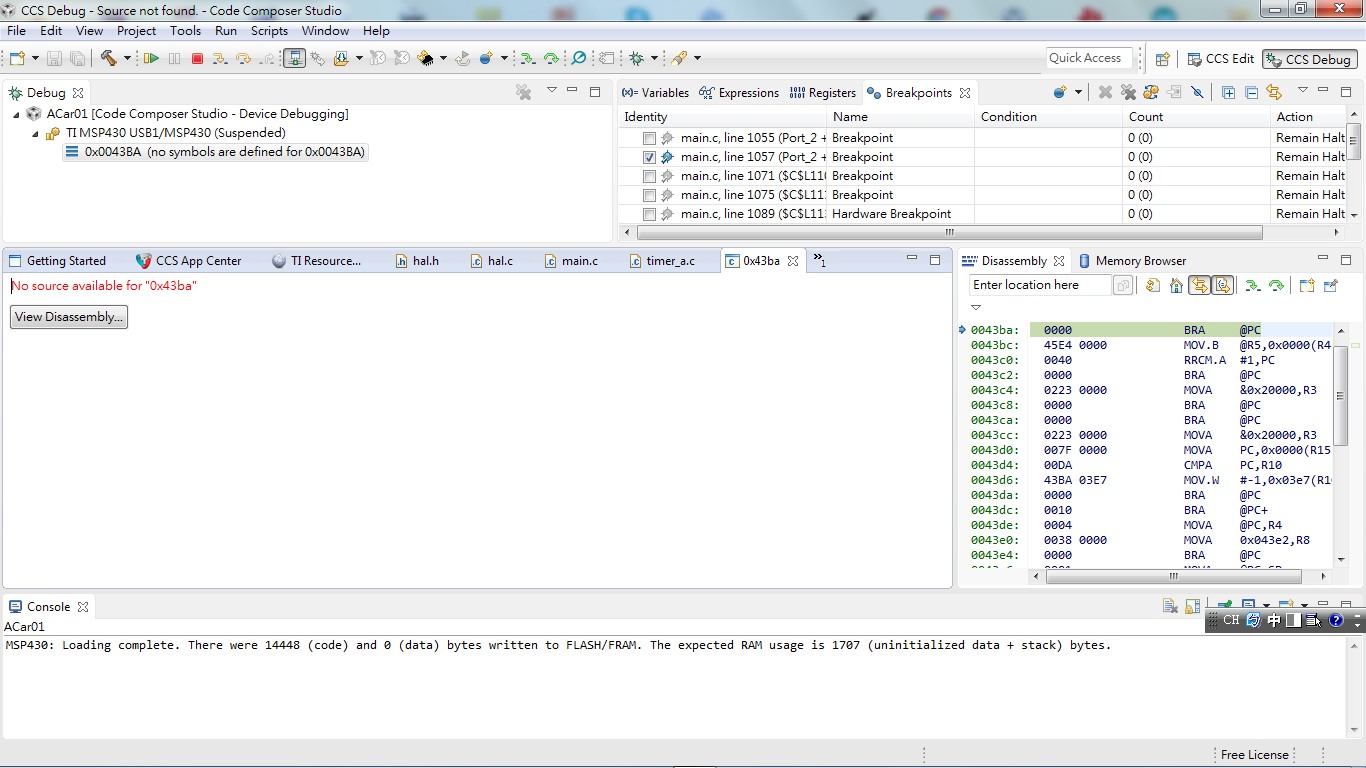
Task: Open the Project menu
Action: click(x=136, y=31)
